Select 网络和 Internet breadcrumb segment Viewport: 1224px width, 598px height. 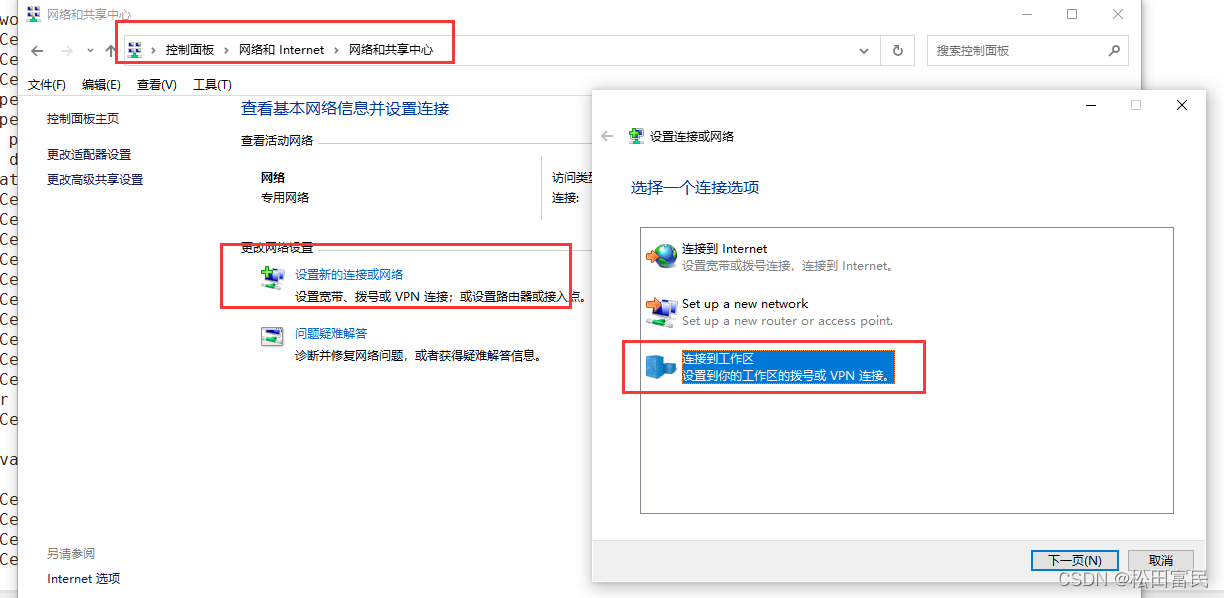pos(282,50)
